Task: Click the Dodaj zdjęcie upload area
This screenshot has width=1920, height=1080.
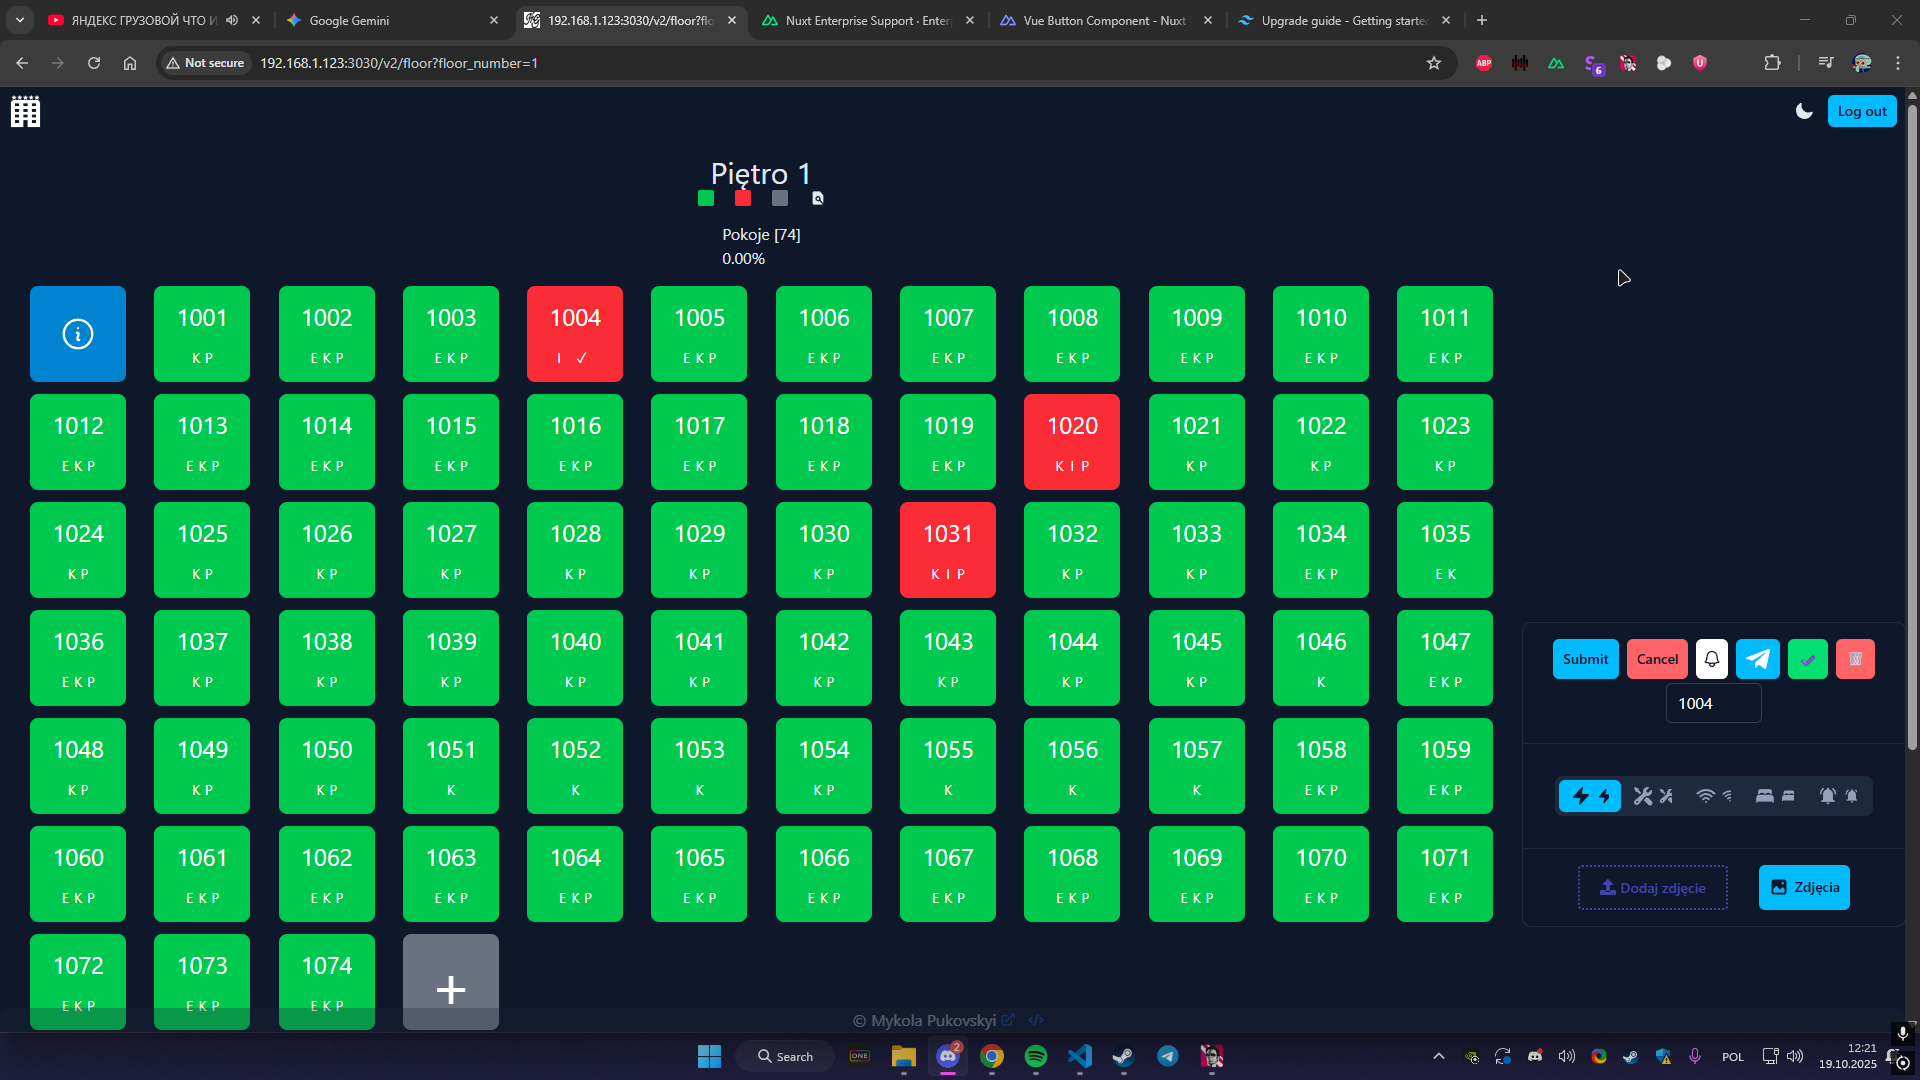Action: pyautogui.click(x=1652, y=887)
